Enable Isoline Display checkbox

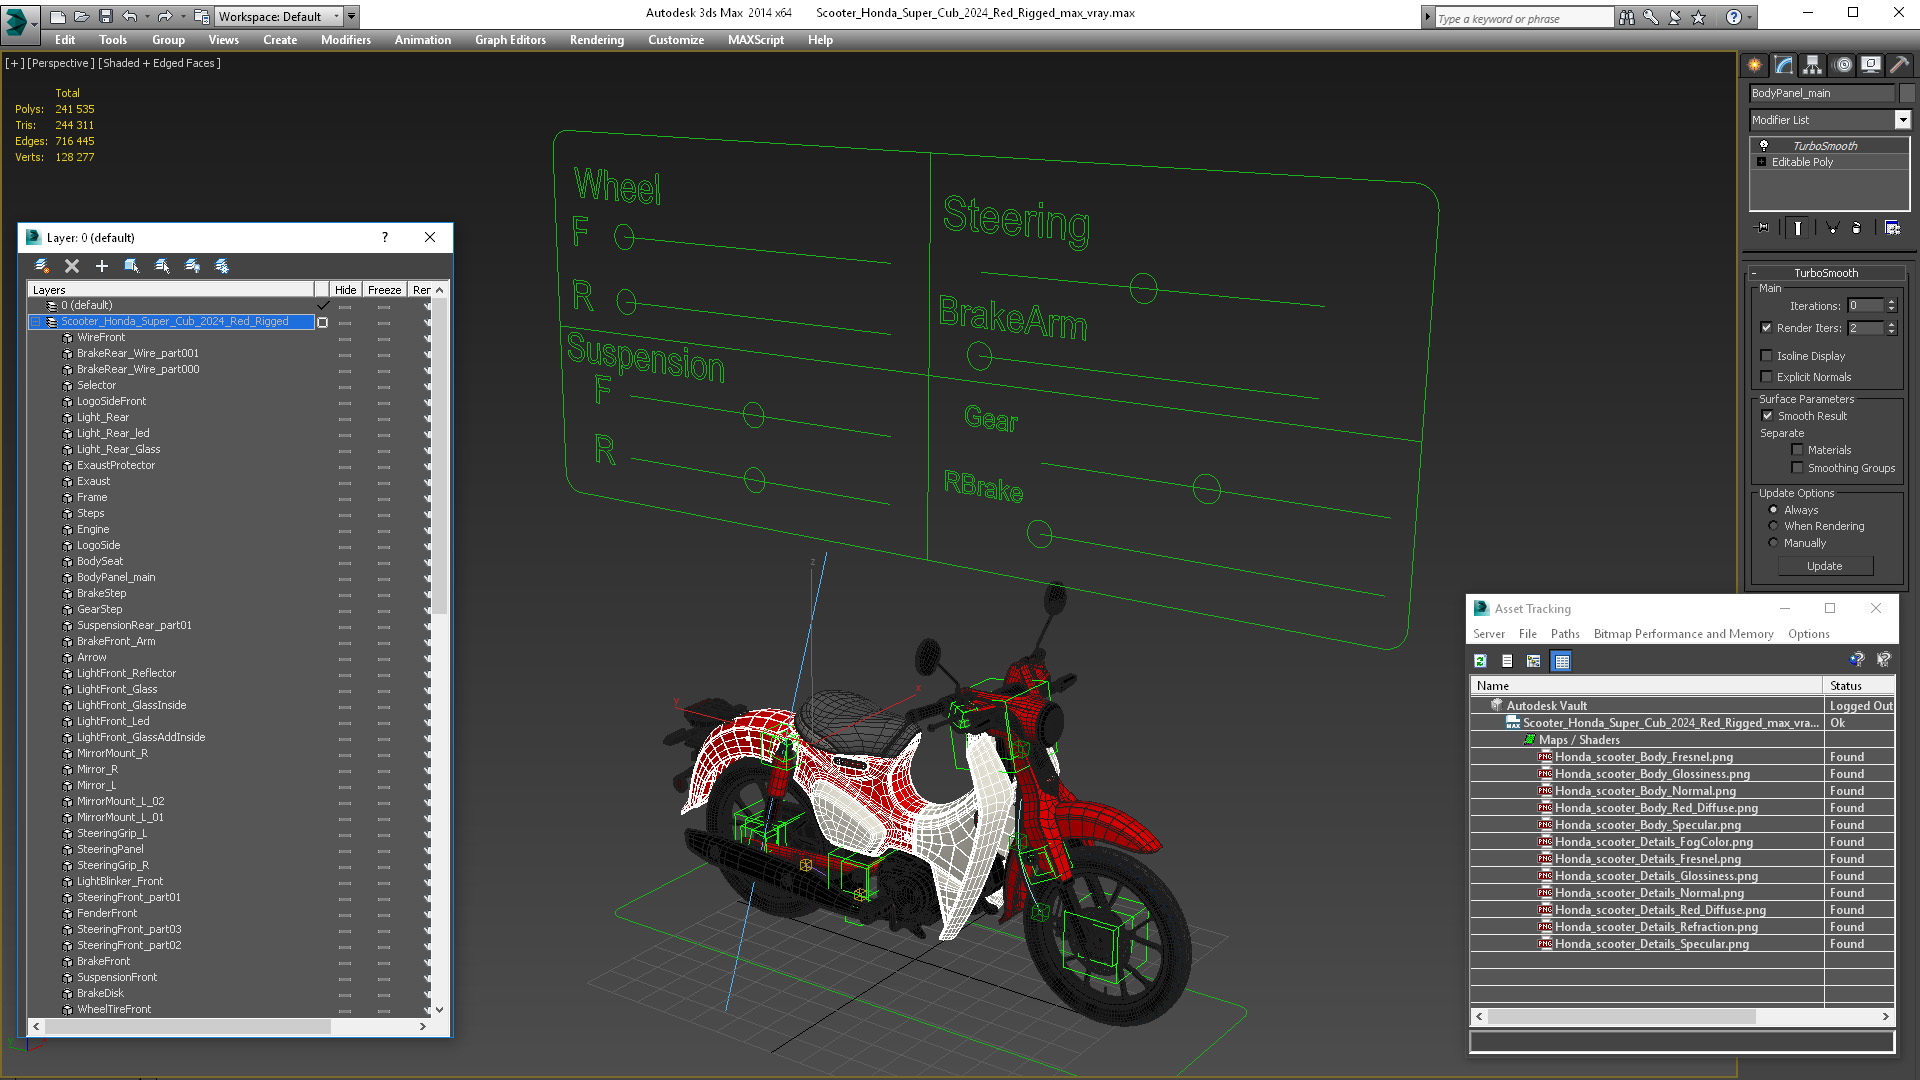1767,356
